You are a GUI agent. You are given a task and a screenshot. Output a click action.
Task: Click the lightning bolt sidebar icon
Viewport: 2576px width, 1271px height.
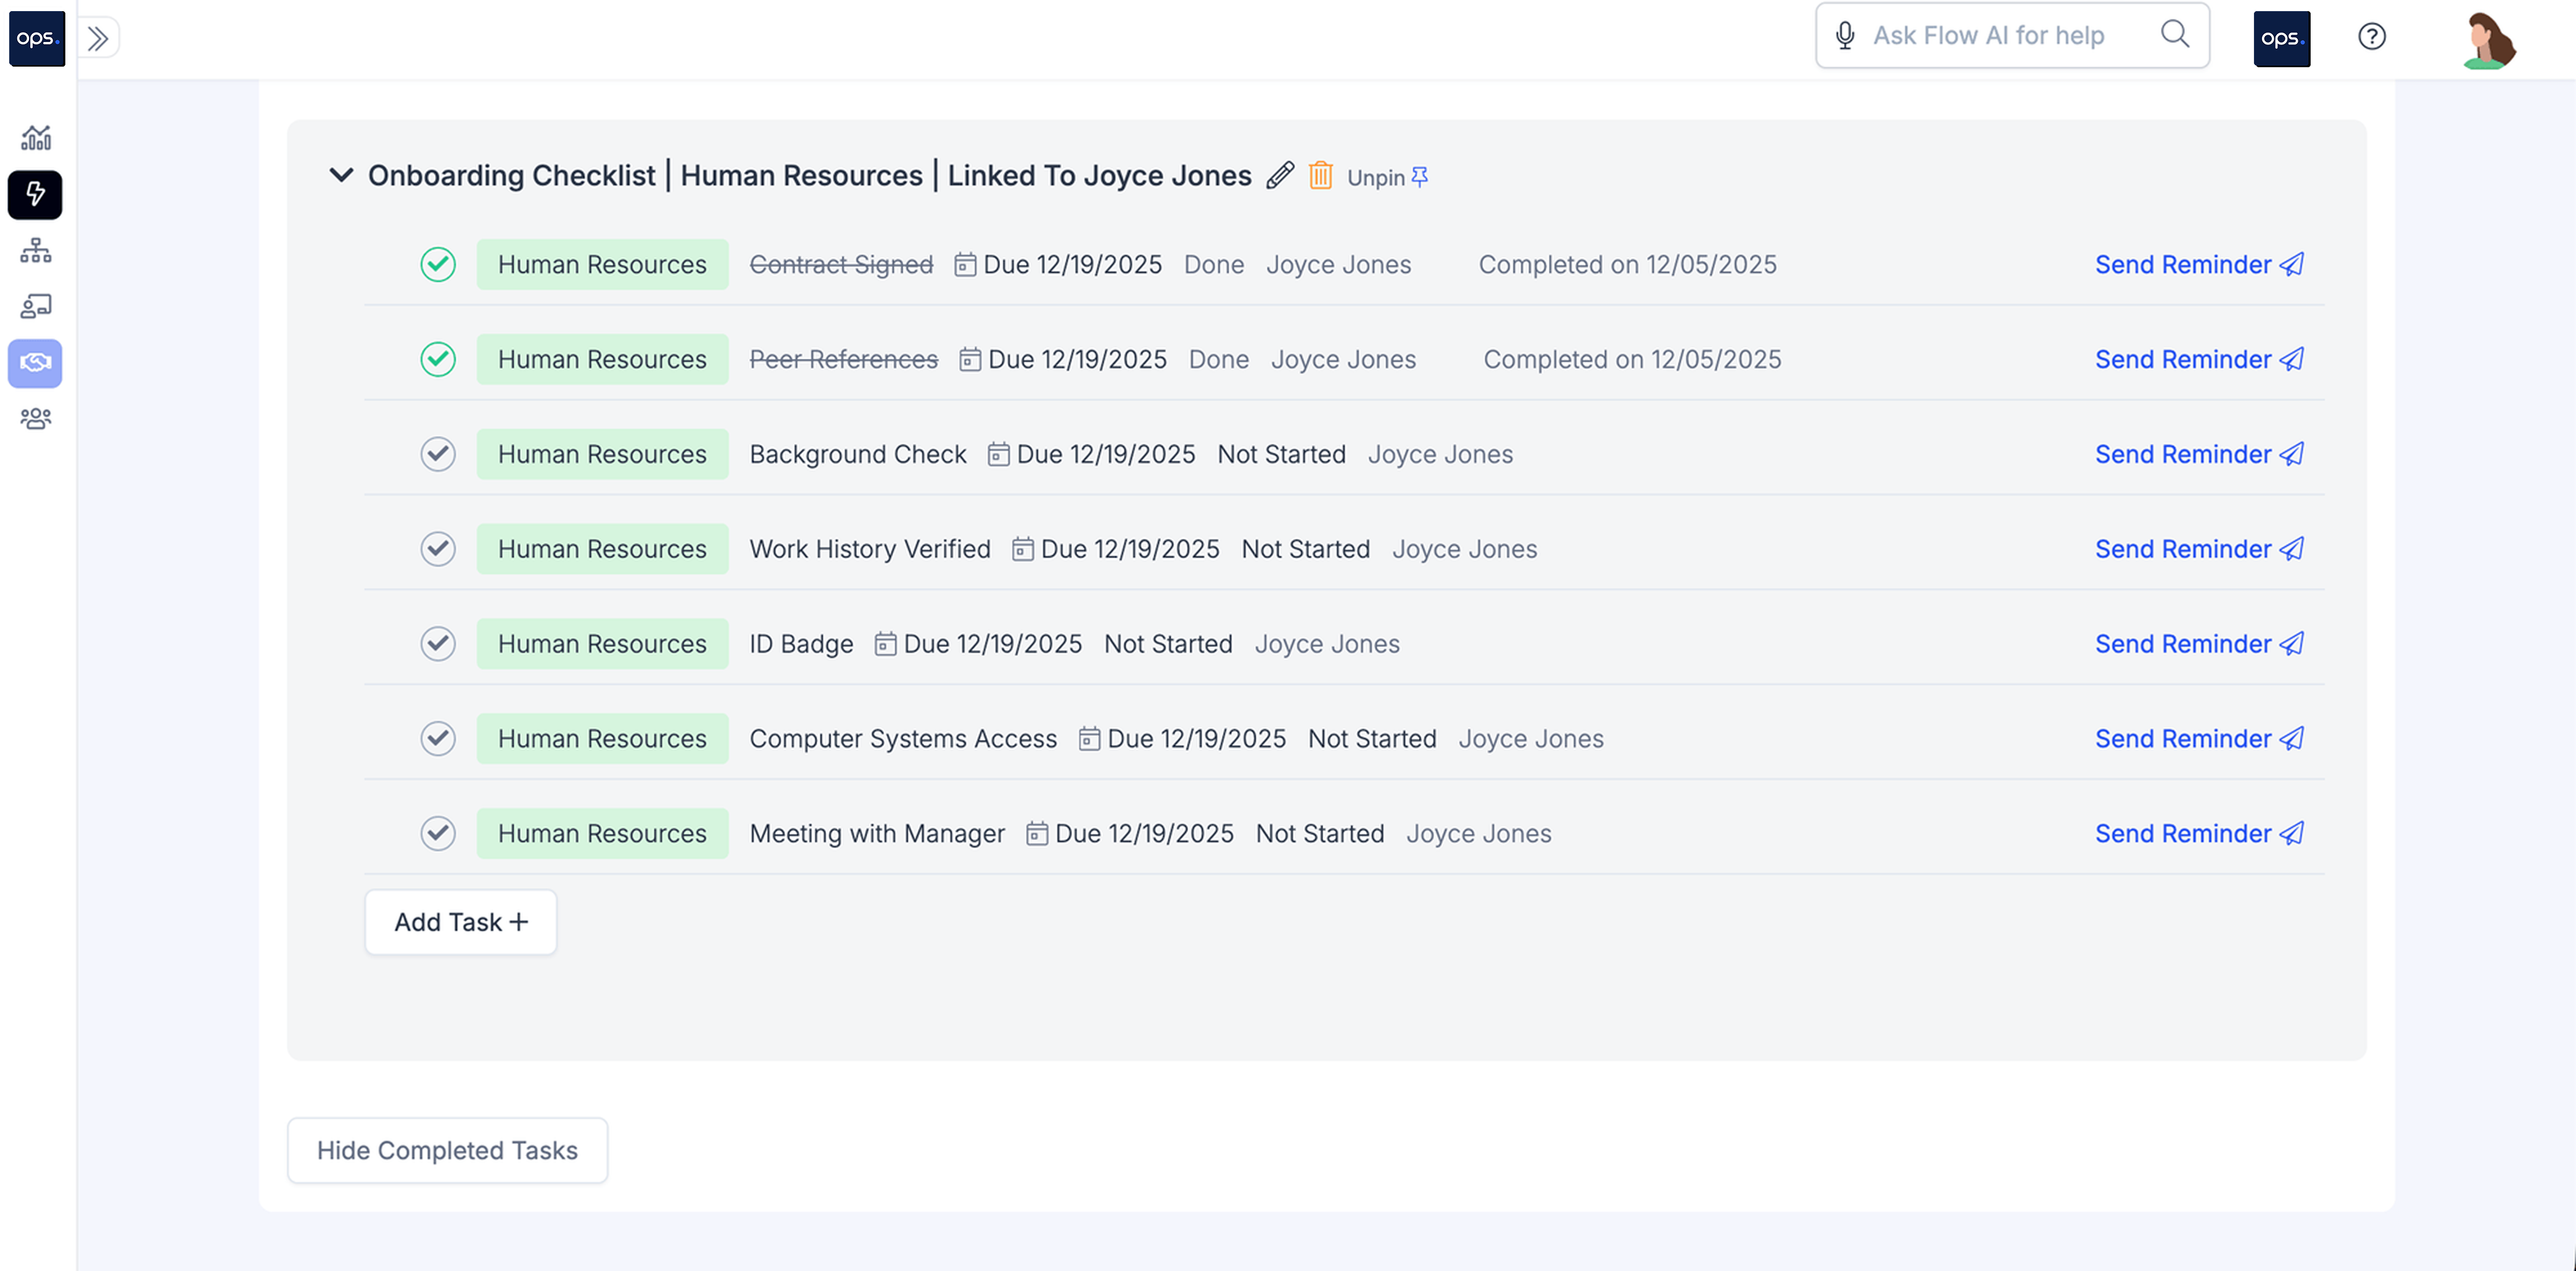[x=36, y=194]
